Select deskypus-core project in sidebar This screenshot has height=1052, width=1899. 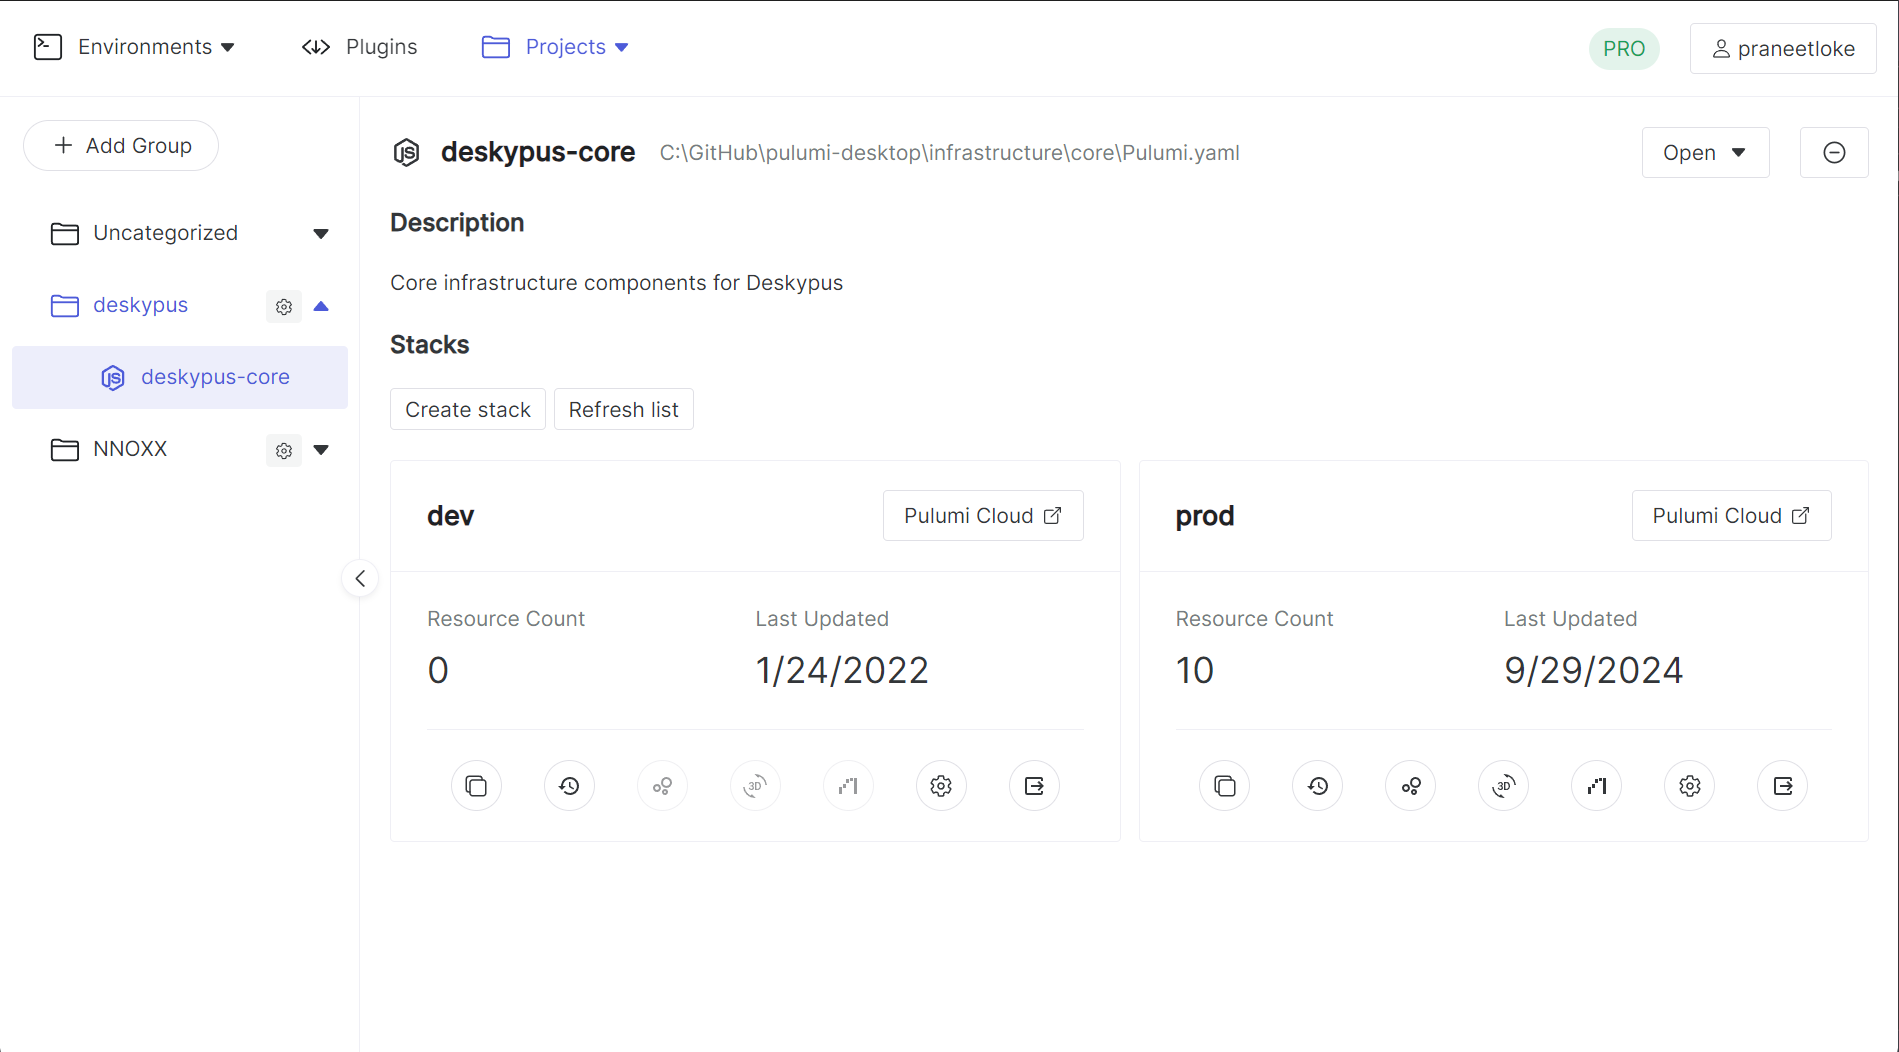[x=180, y=378]
